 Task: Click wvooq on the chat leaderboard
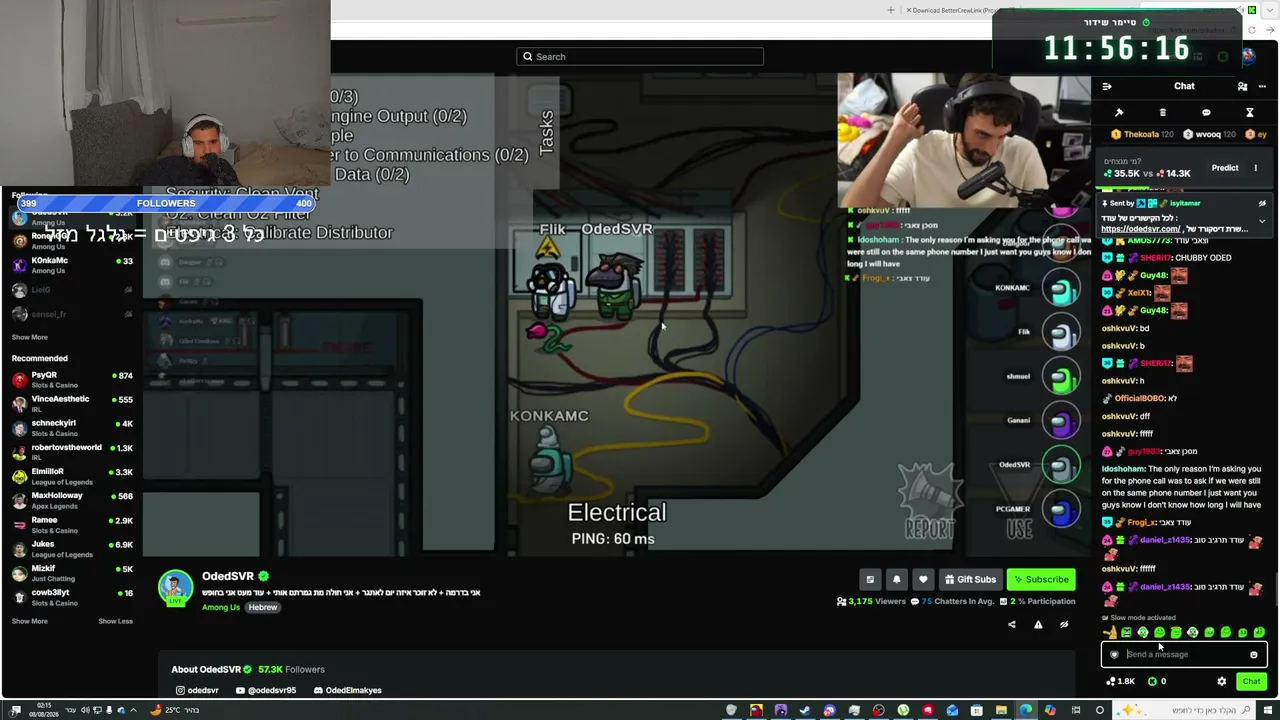pyautogui.click(x=1208, y=134)
